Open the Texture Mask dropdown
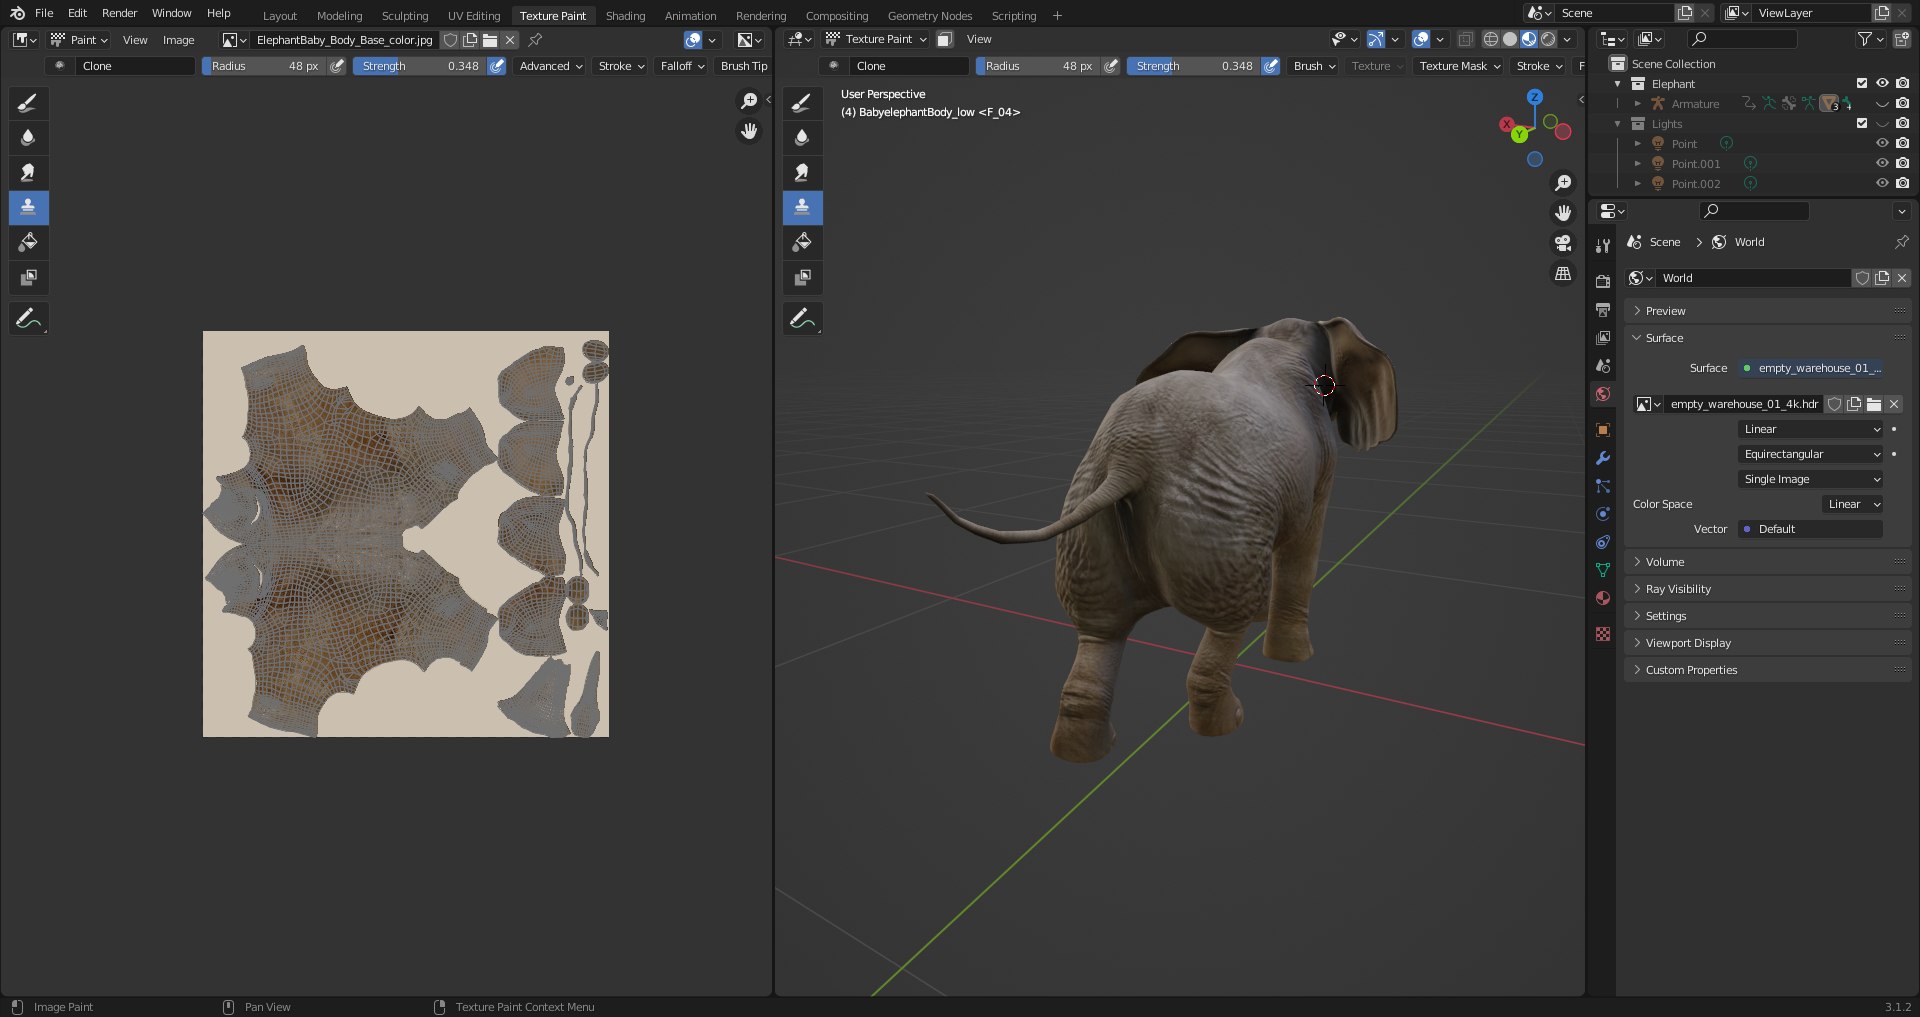 pos(1459,66)
